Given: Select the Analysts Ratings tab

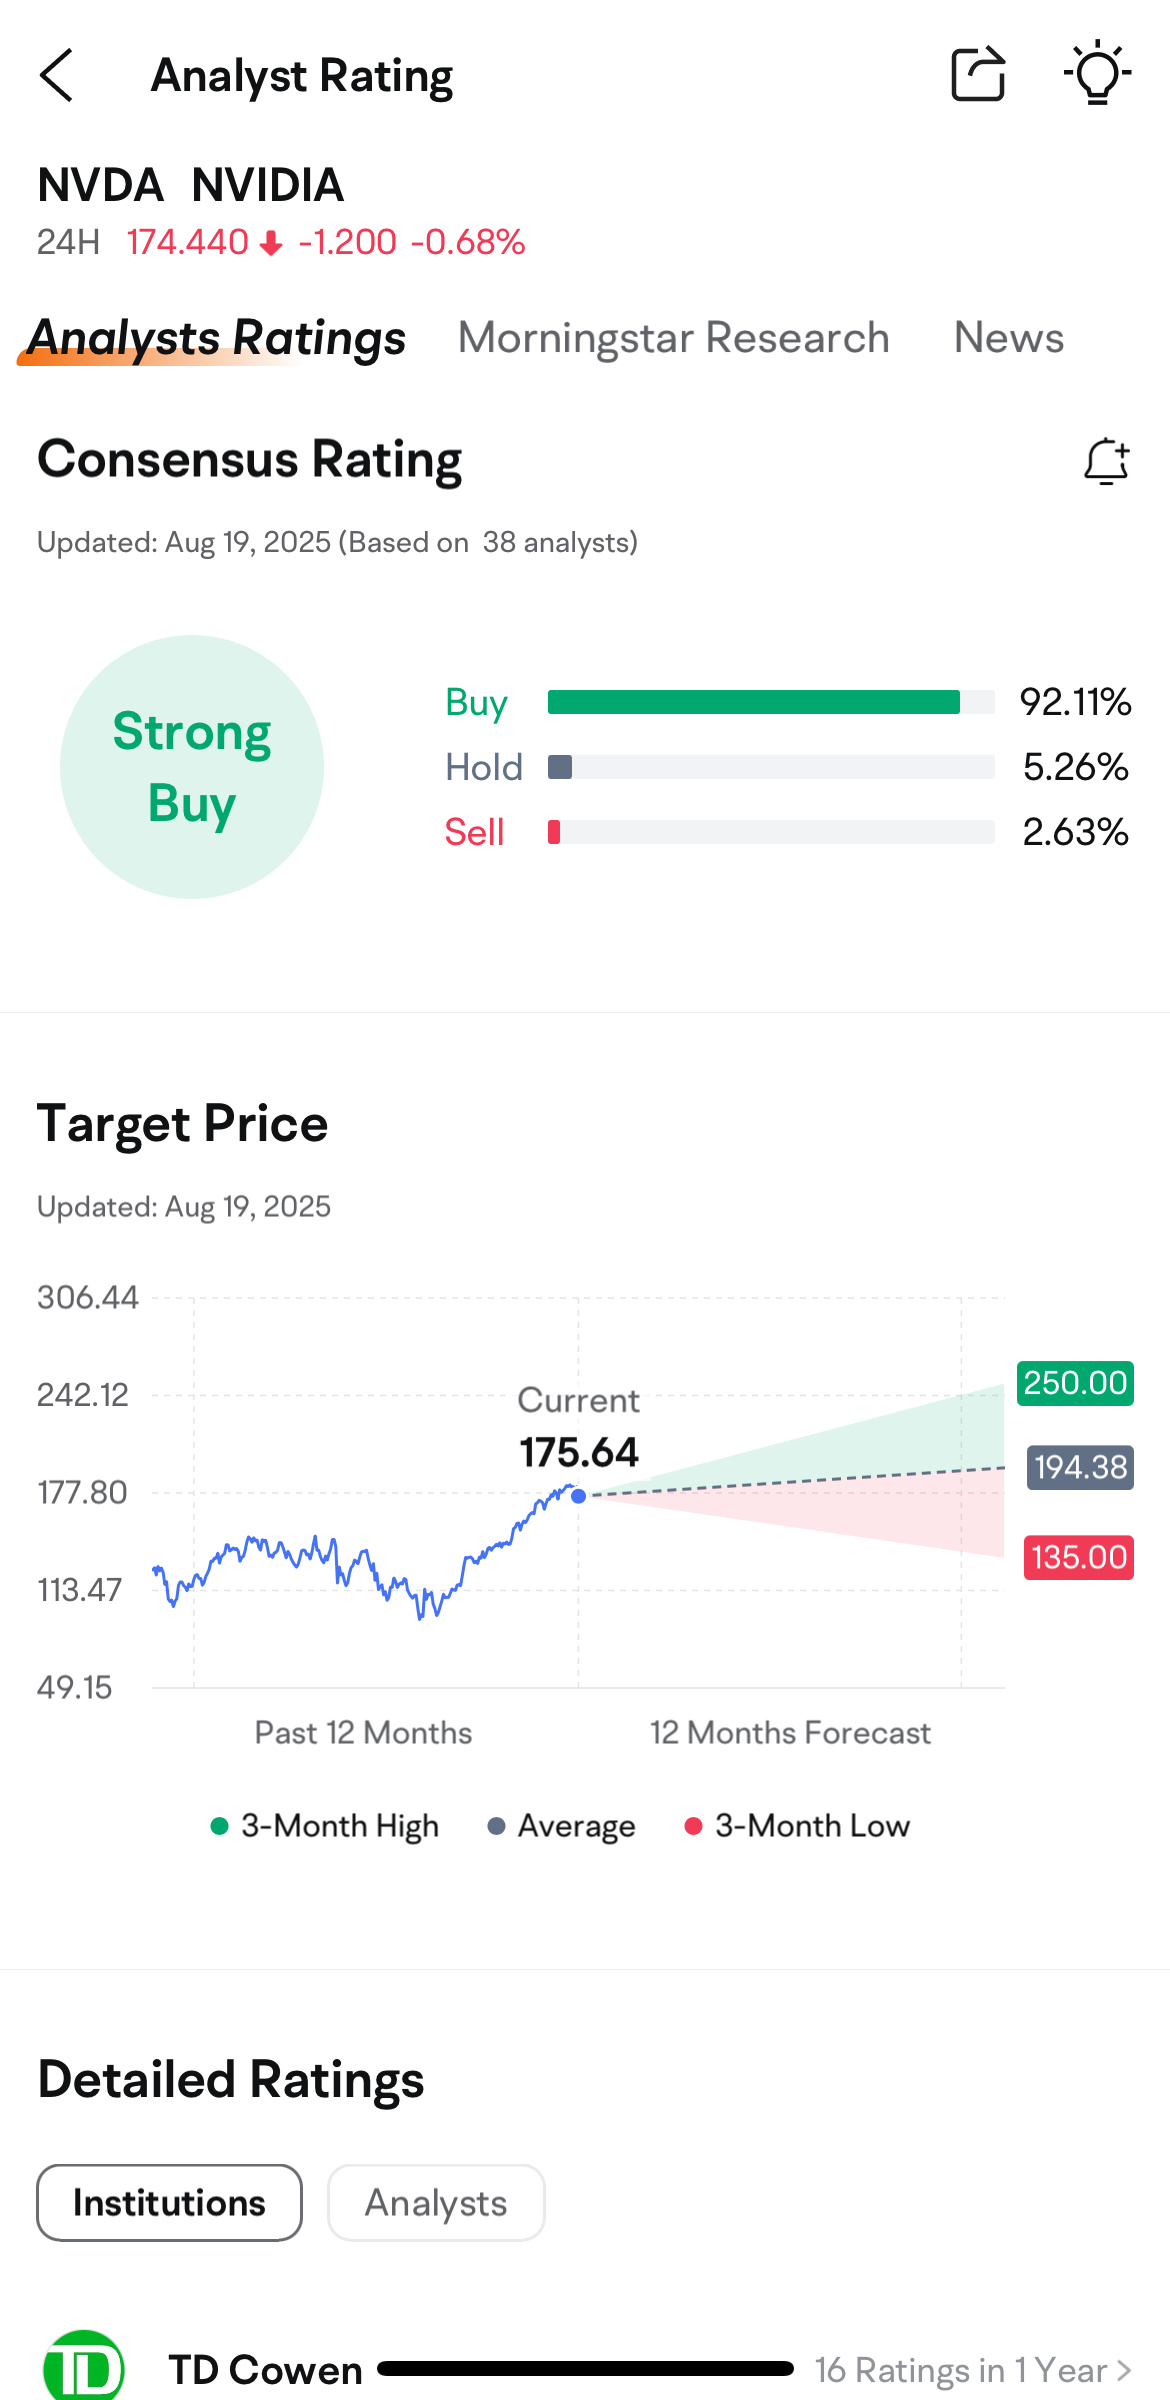Looking at the screenshot, I should tap(217, 338).
